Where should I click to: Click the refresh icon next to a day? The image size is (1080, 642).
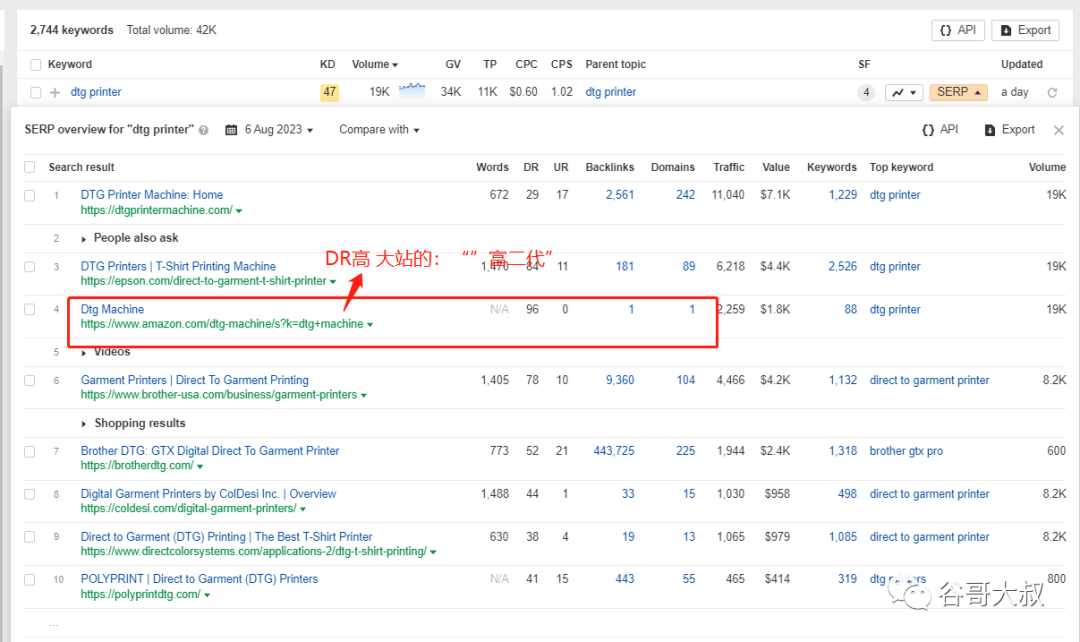point(1052,92)
